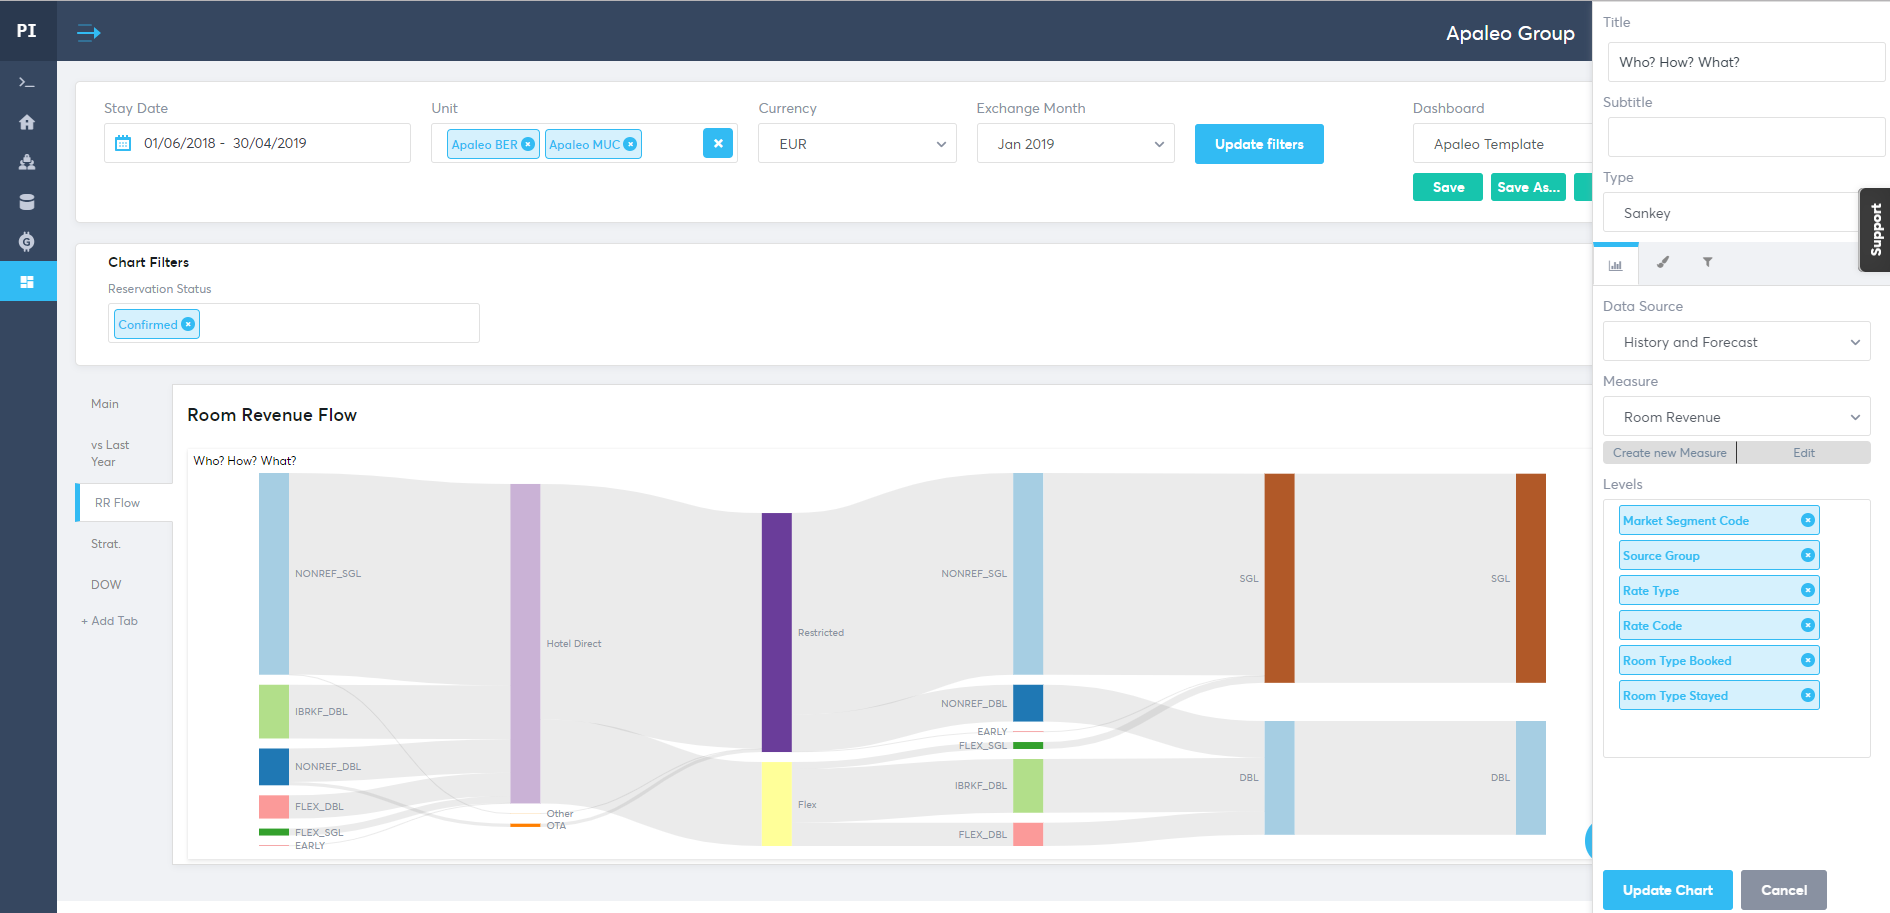Click the Save button

click(1448, 187)
